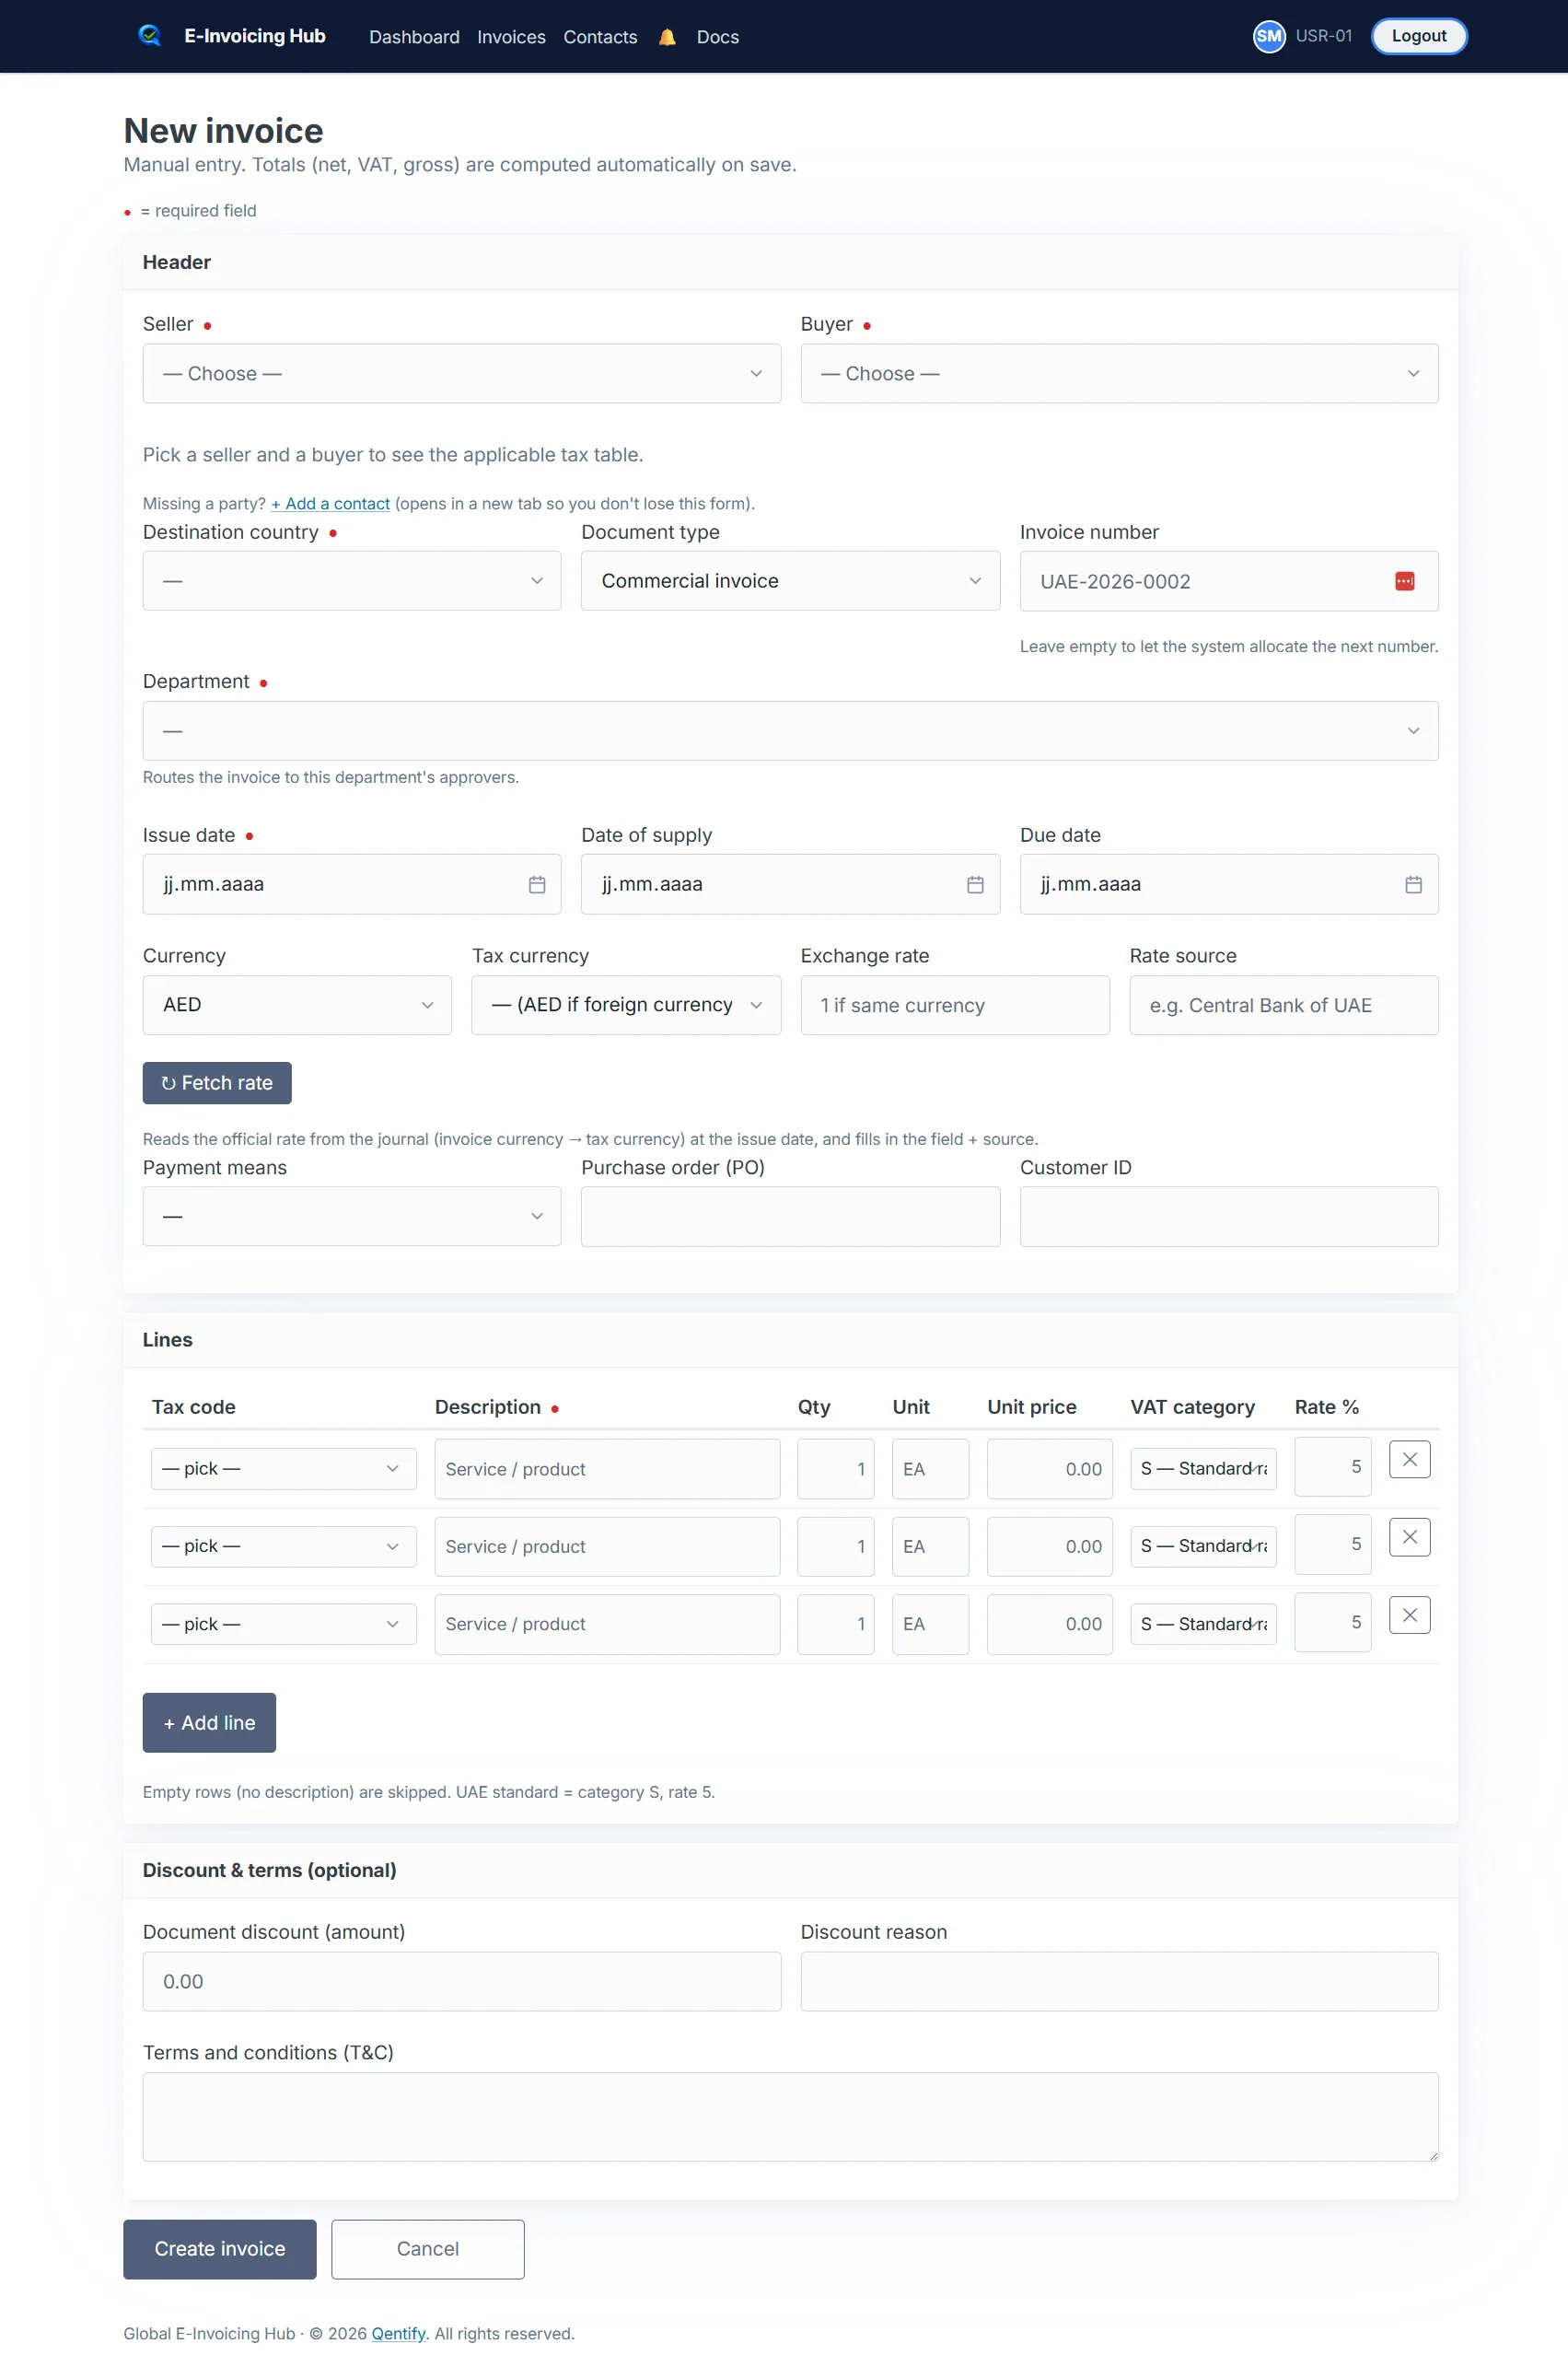
Task: Focus the third line Description field
Action: point(607,1624)
